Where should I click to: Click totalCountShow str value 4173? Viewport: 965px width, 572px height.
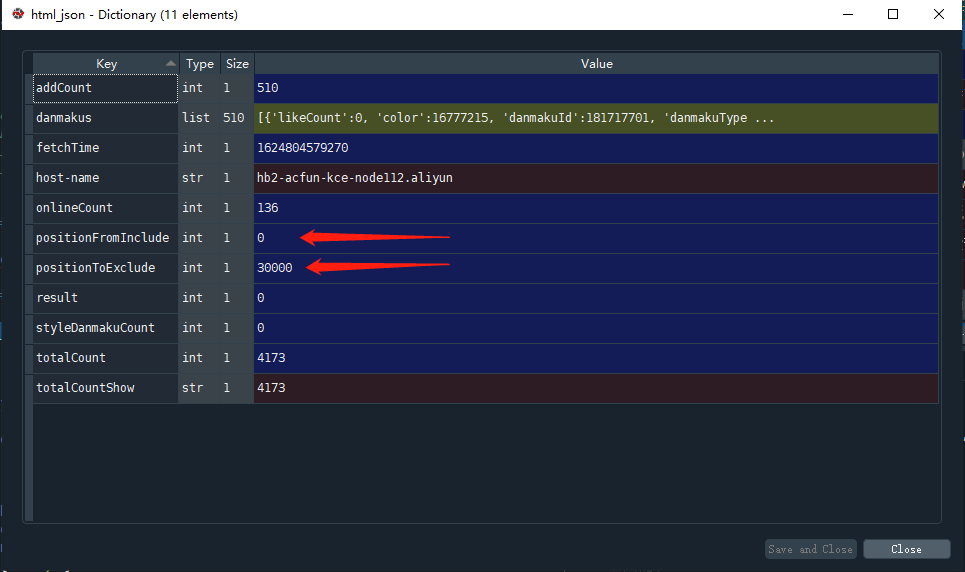[x=596, y=388]
